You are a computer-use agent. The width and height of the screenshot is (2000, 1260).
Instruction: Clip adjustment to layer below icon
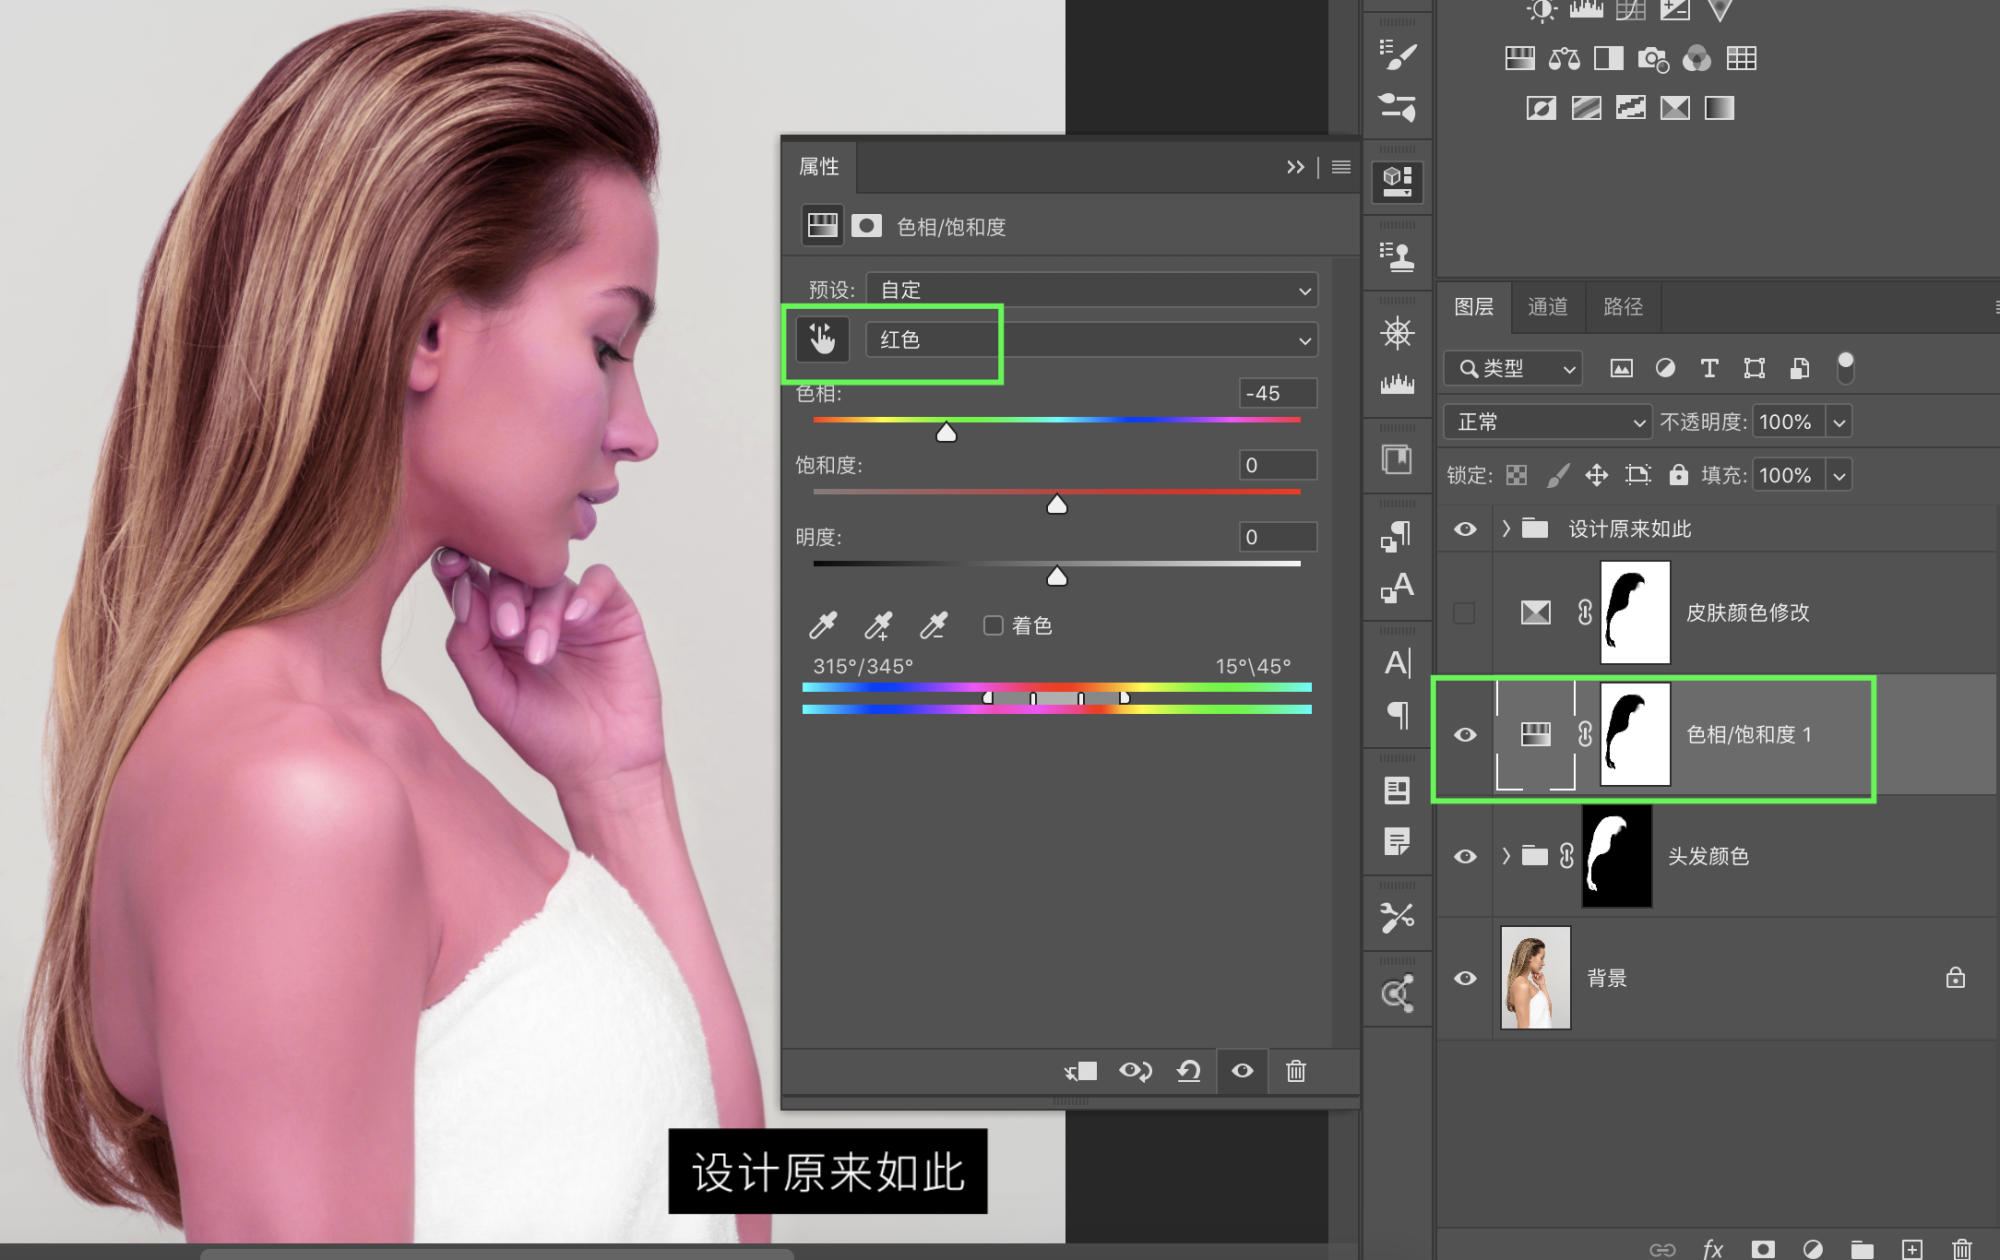pos(1081,1071)
